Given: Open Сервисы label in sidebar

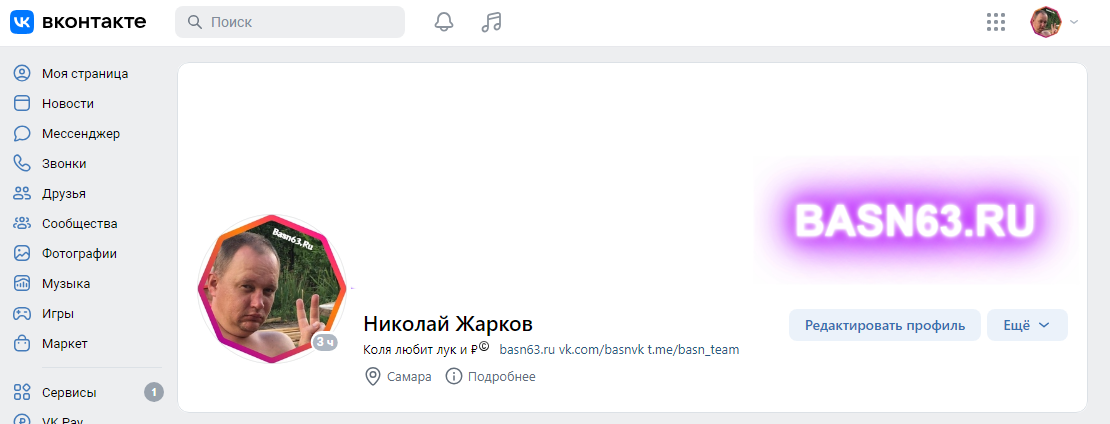Looking at the screenshot, I should (x=69, y=392).
